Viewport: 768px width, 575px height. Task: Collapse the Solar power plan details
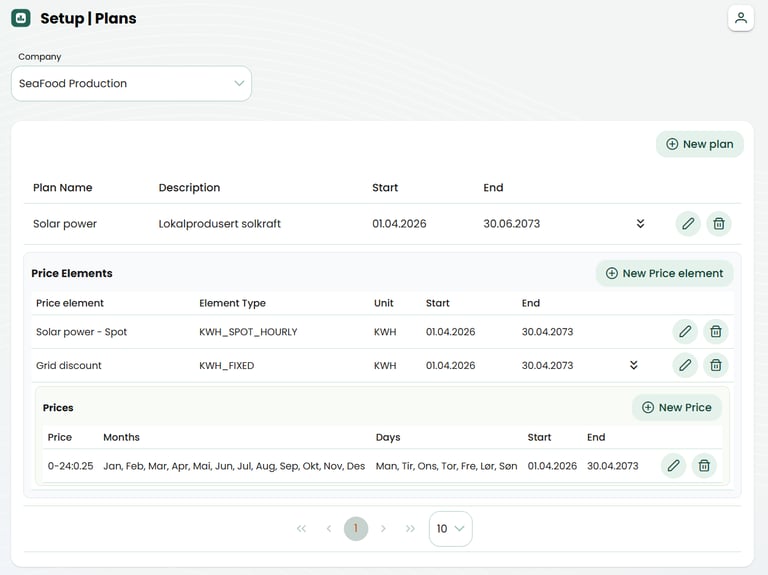point(640,224)
